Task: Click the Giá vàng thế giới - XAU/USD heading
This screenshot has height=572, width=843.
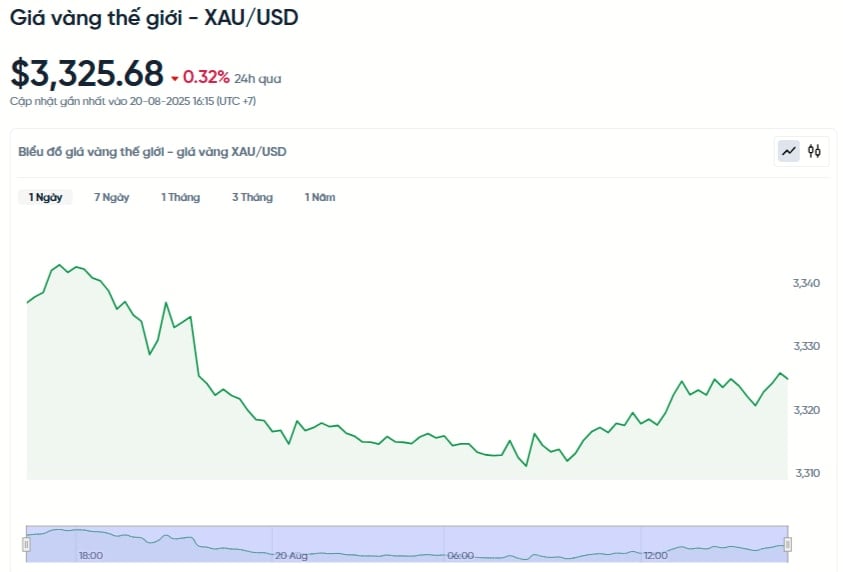Action: pyautogui.click(x=154, y=18)
